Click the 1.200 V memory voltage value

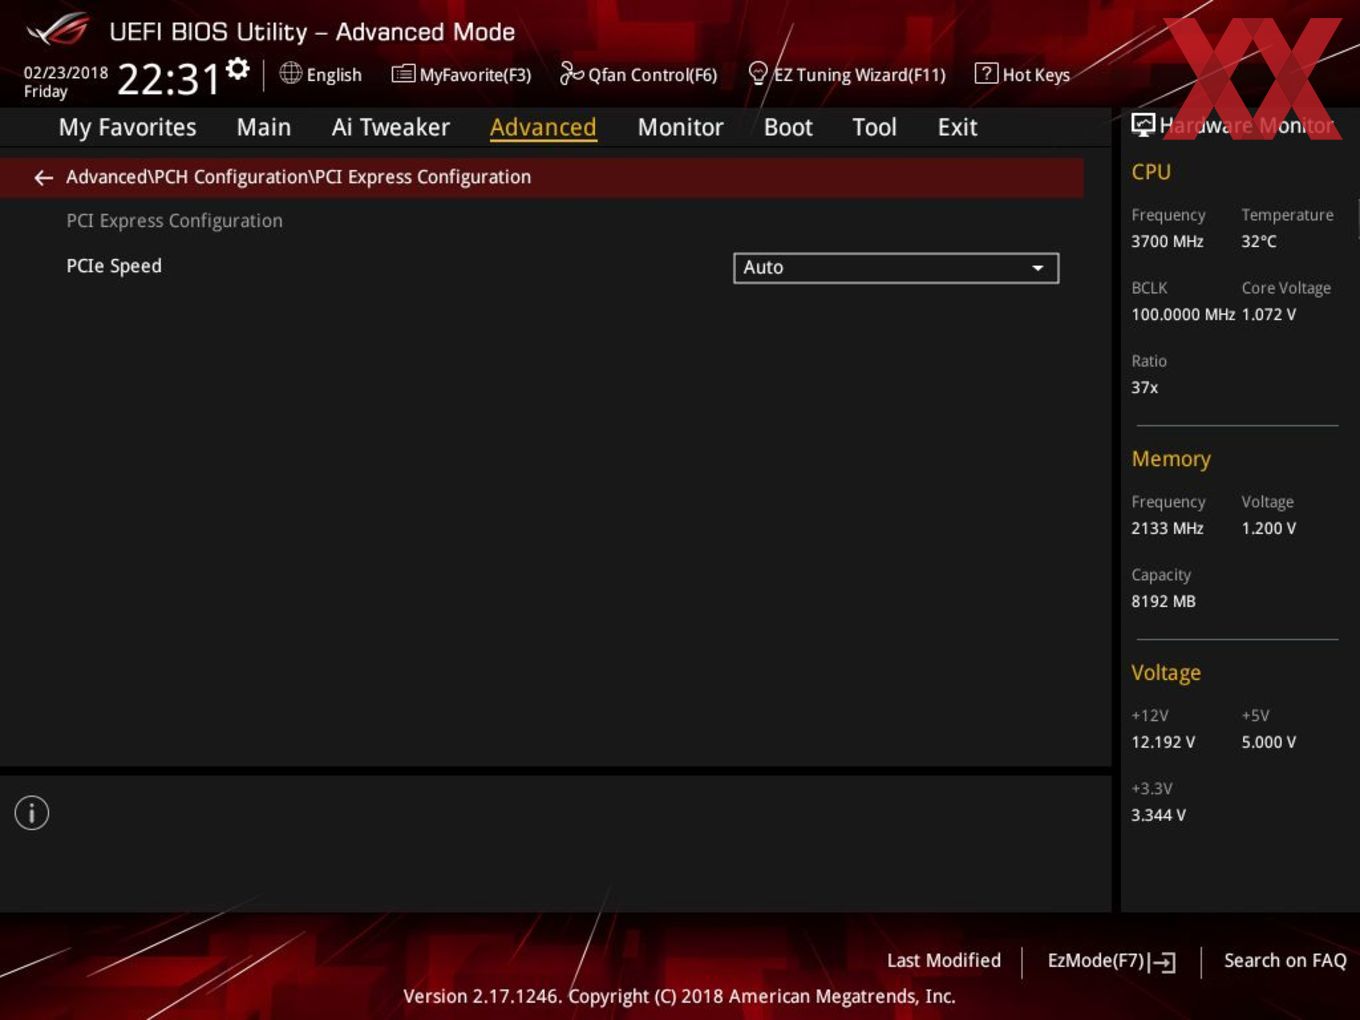coord(1269,528)
